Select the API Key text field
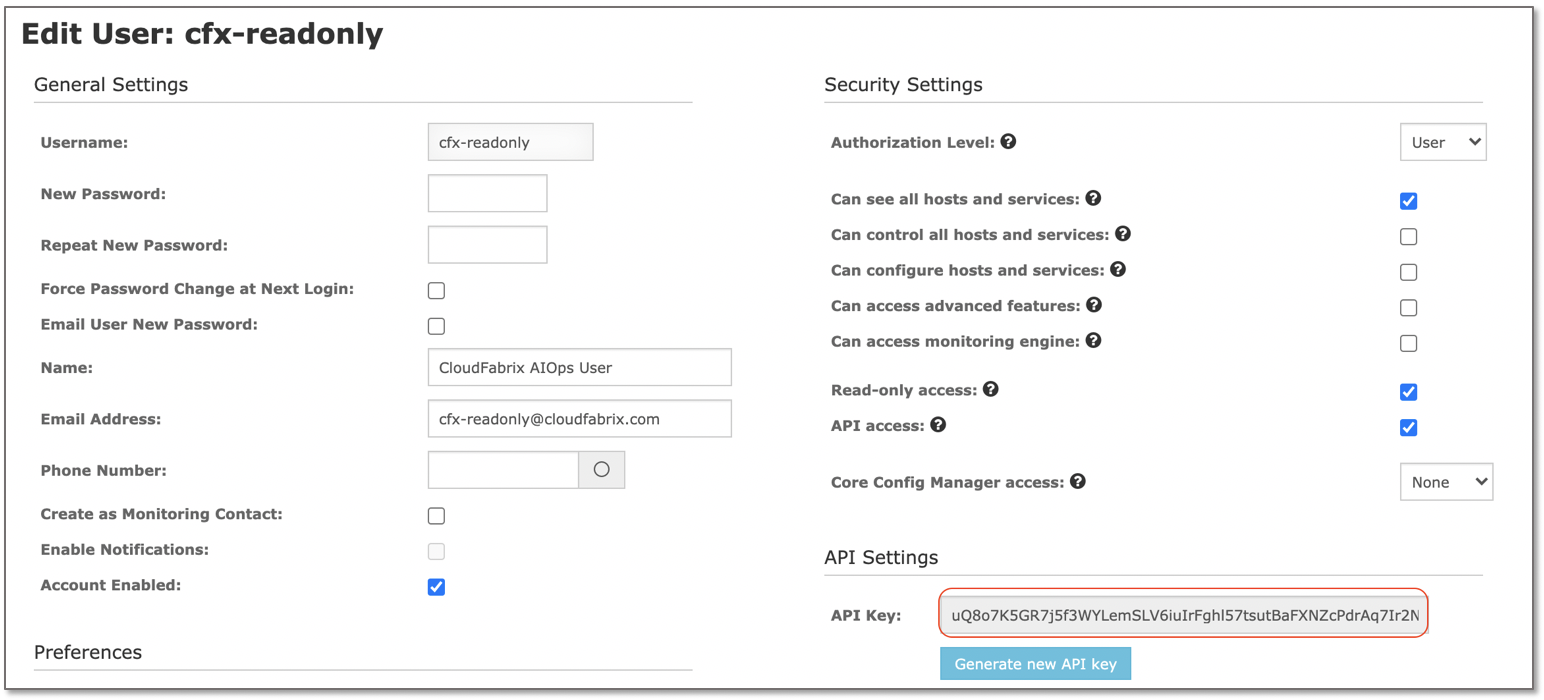 pos(1184,615)
